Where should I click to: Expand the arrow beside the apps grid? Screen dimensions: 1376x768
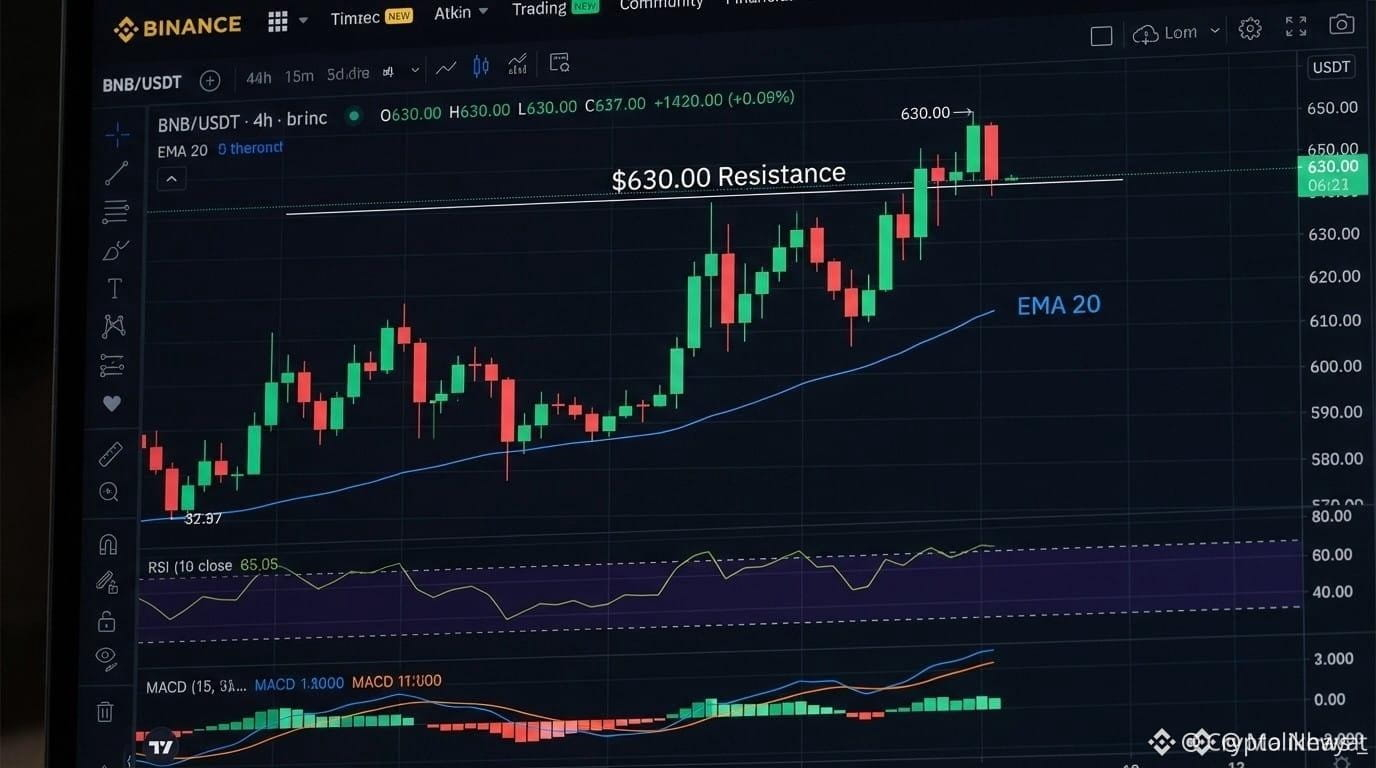click(x=303, y=21)
